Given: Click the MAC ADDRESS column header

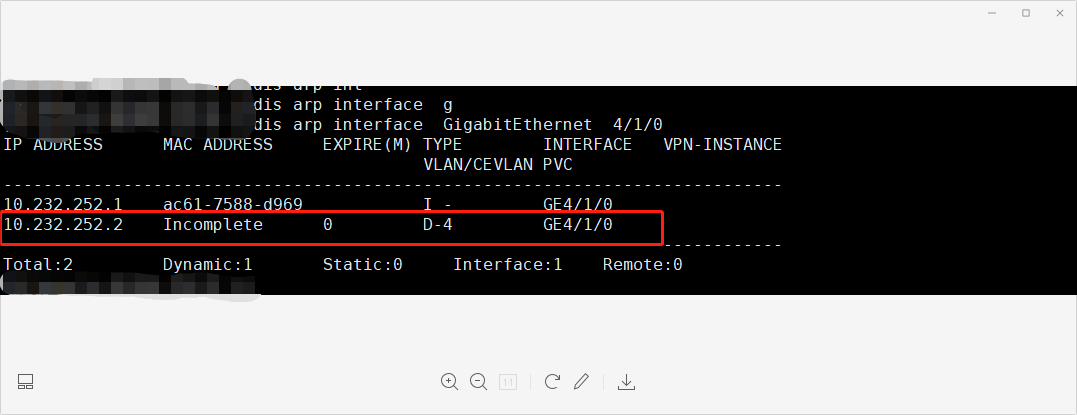Looking at the screenshot, I should pyautogui.click(x=218, y=145).
